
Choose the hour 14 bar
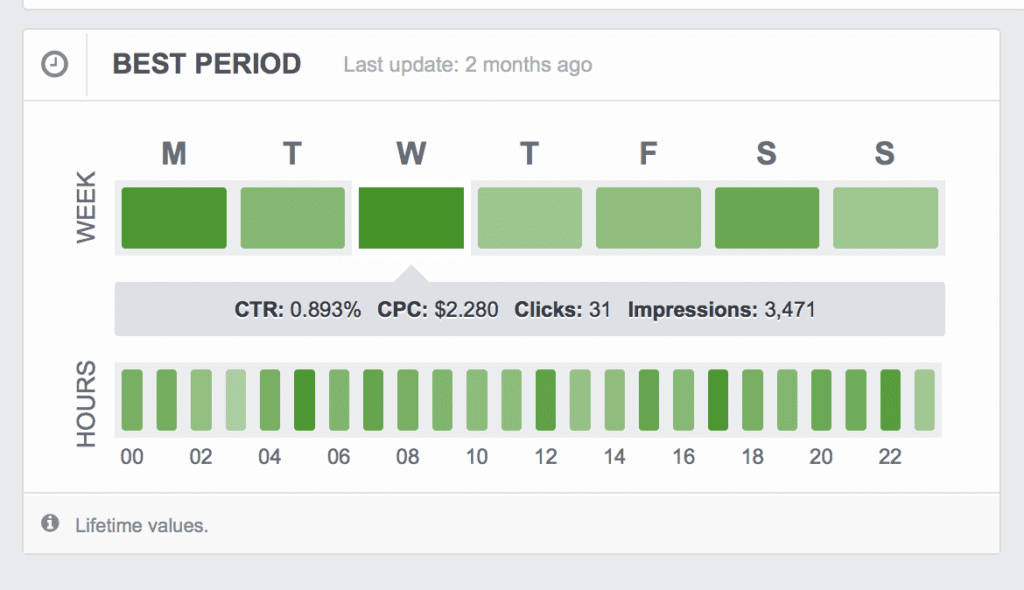tap(614, 400)
